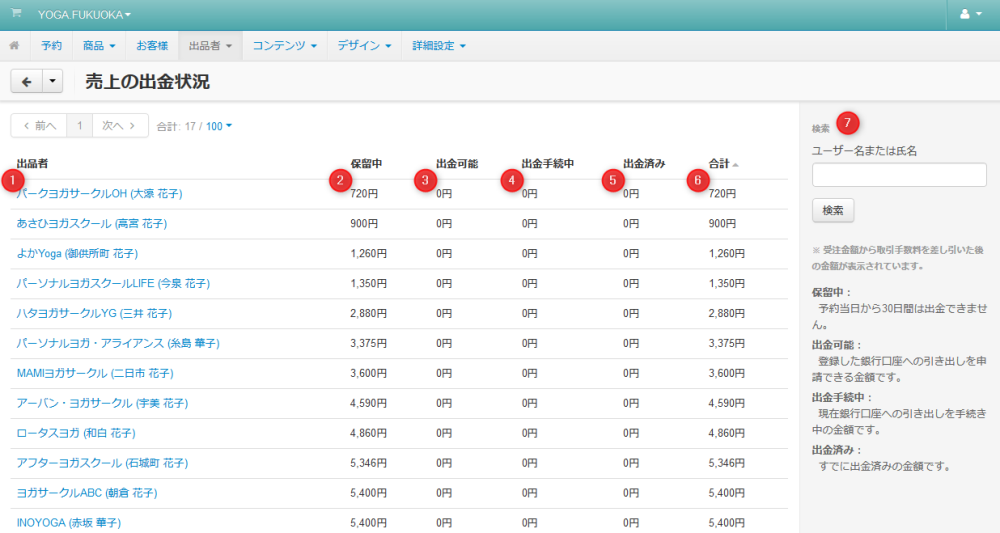Open MAMIヨガサークル vendor link
This screenshot has height=533, width=1000.
click(x=95, y=374)
